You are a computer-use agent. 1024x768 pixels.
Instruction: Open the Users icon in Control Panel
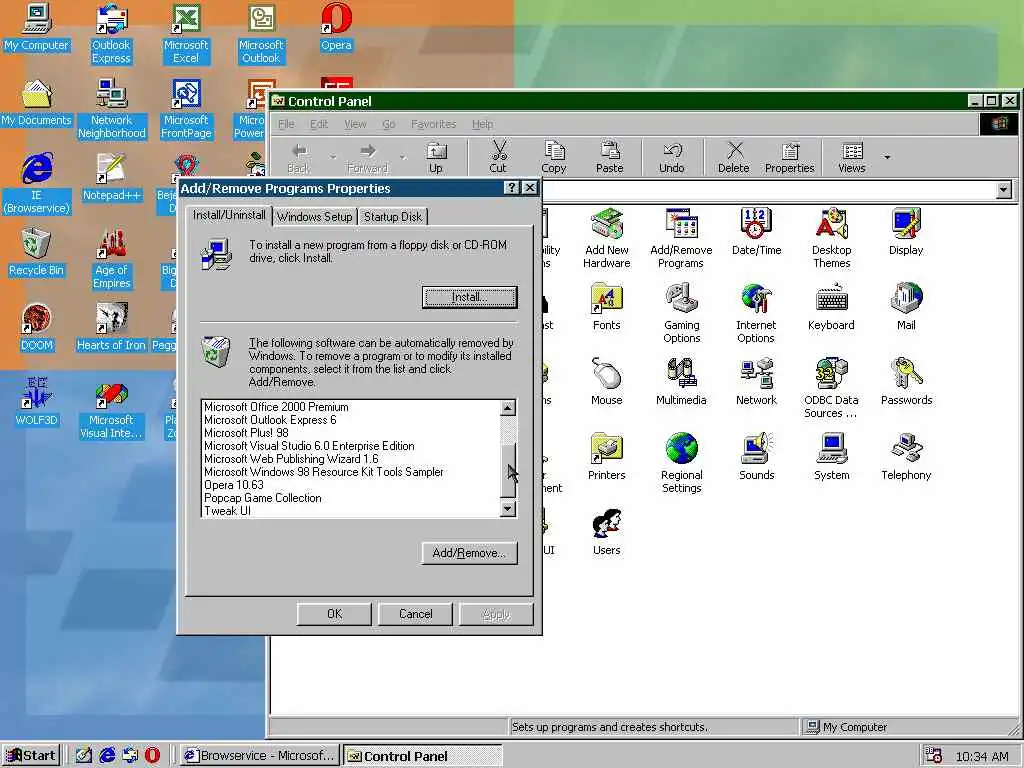click(x=607, y=532)
